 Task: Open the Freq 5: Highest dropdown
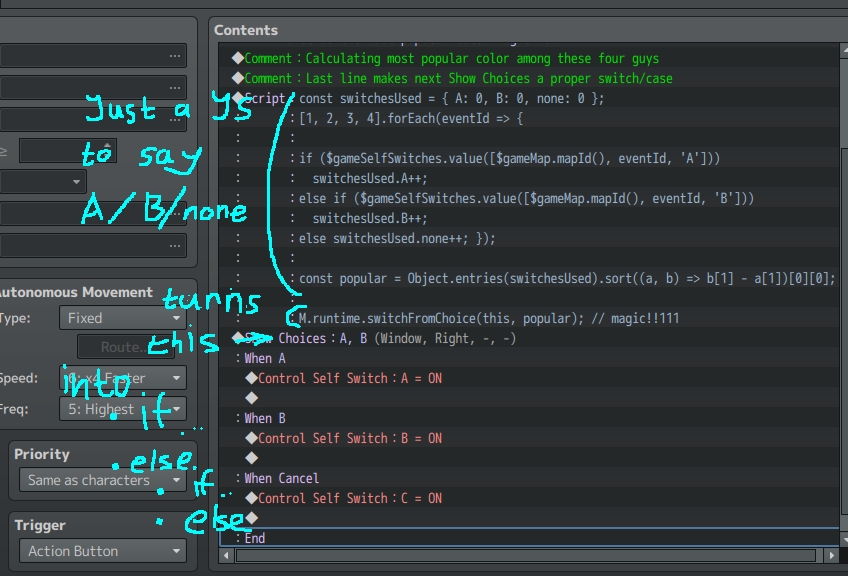tap(123, 409)
